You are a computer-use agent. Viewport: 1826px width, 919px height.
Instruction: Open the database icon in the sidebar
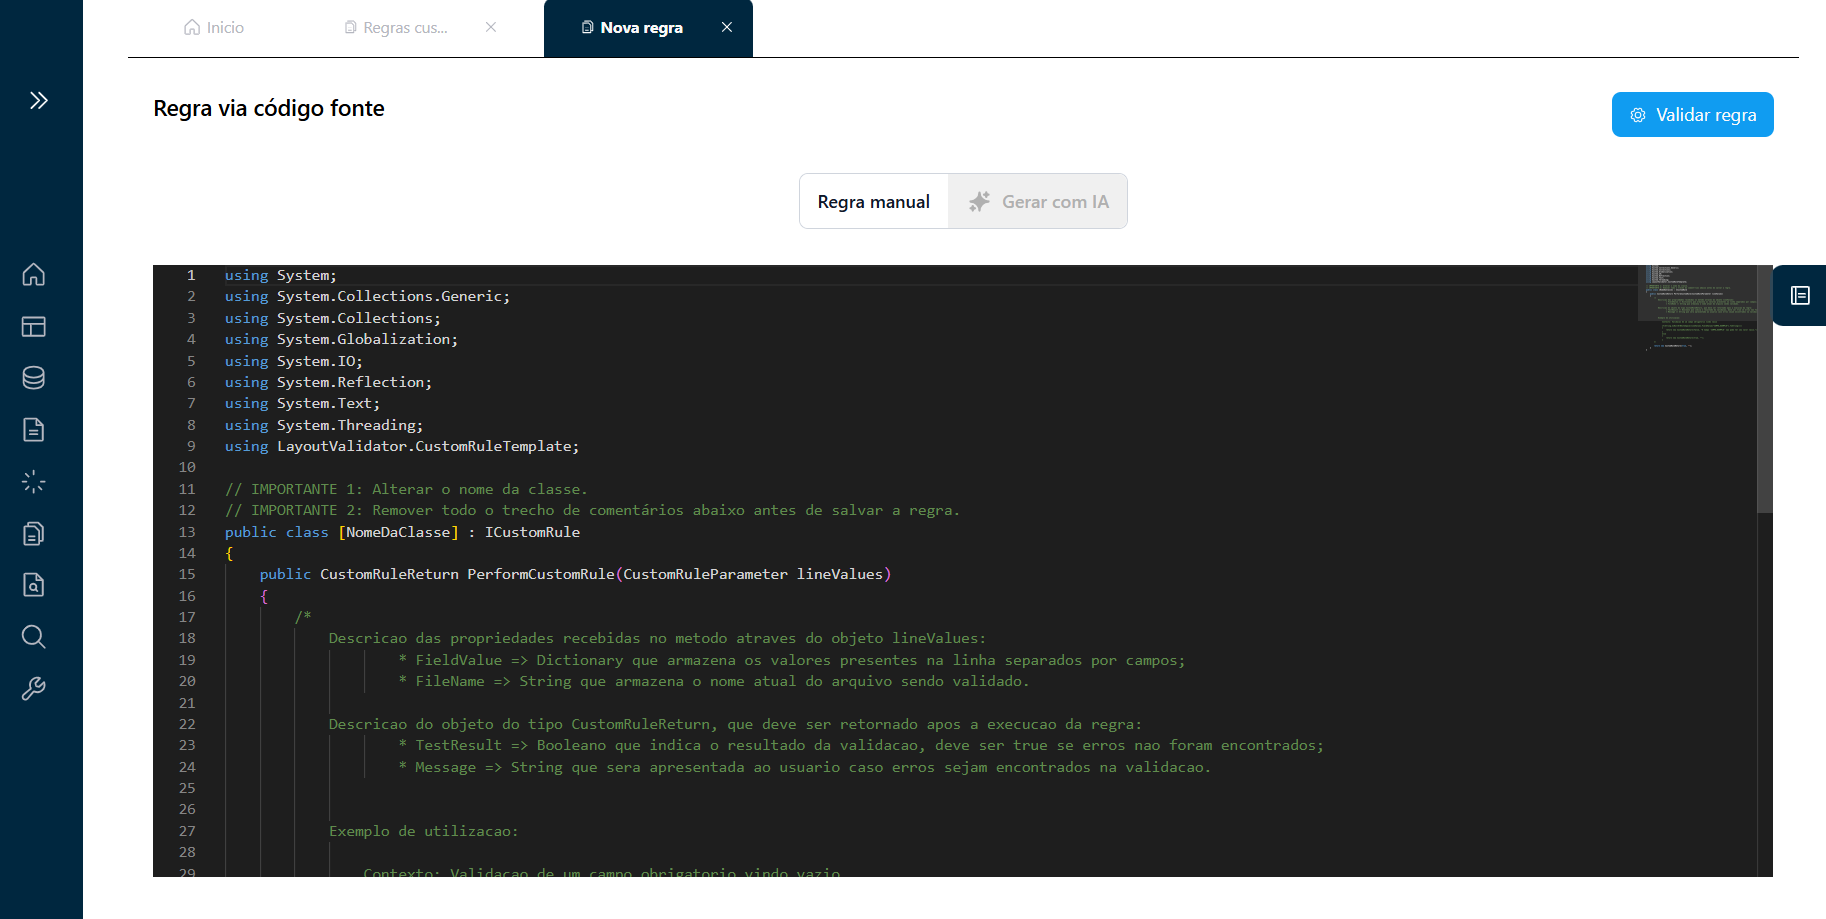(34, 378)
